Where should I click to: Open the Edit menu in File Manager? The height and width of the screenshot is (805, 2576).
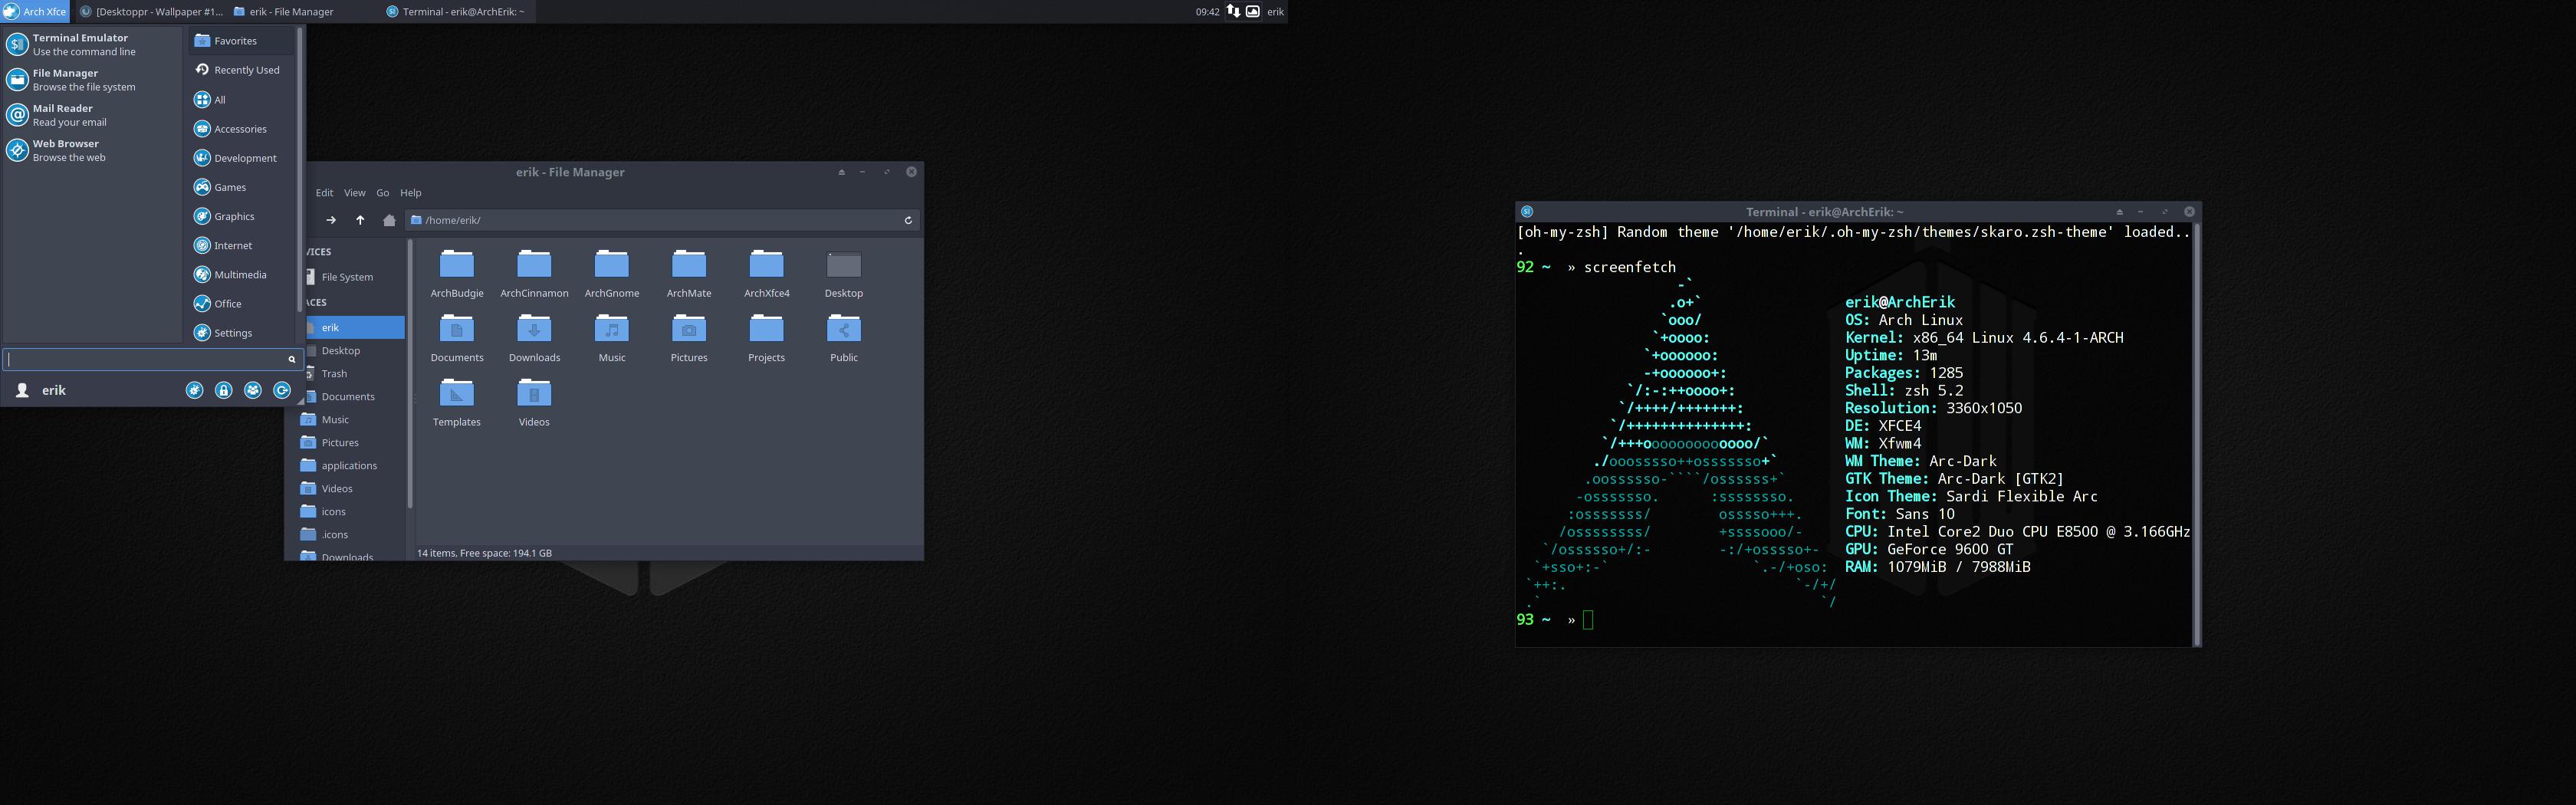click(x=325, y=193)
